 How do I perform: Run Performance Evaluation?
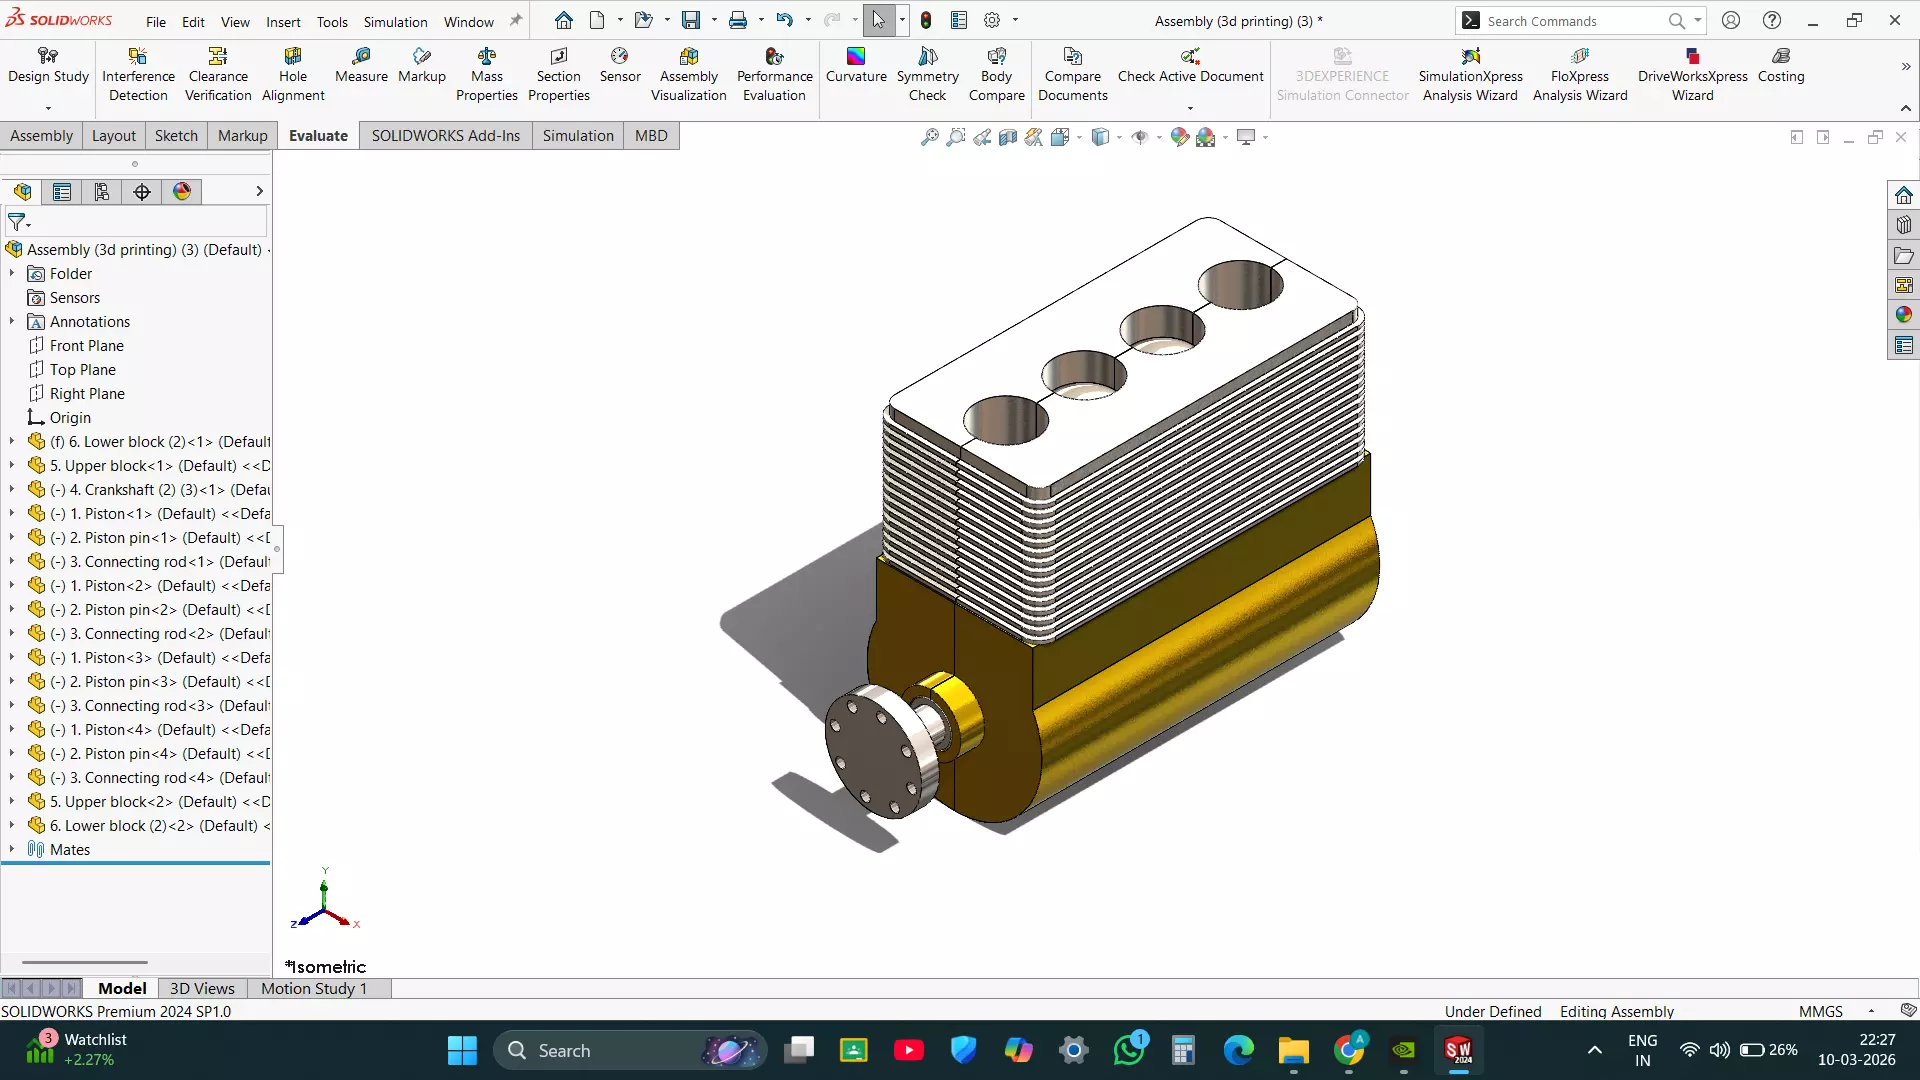point(774,75)
